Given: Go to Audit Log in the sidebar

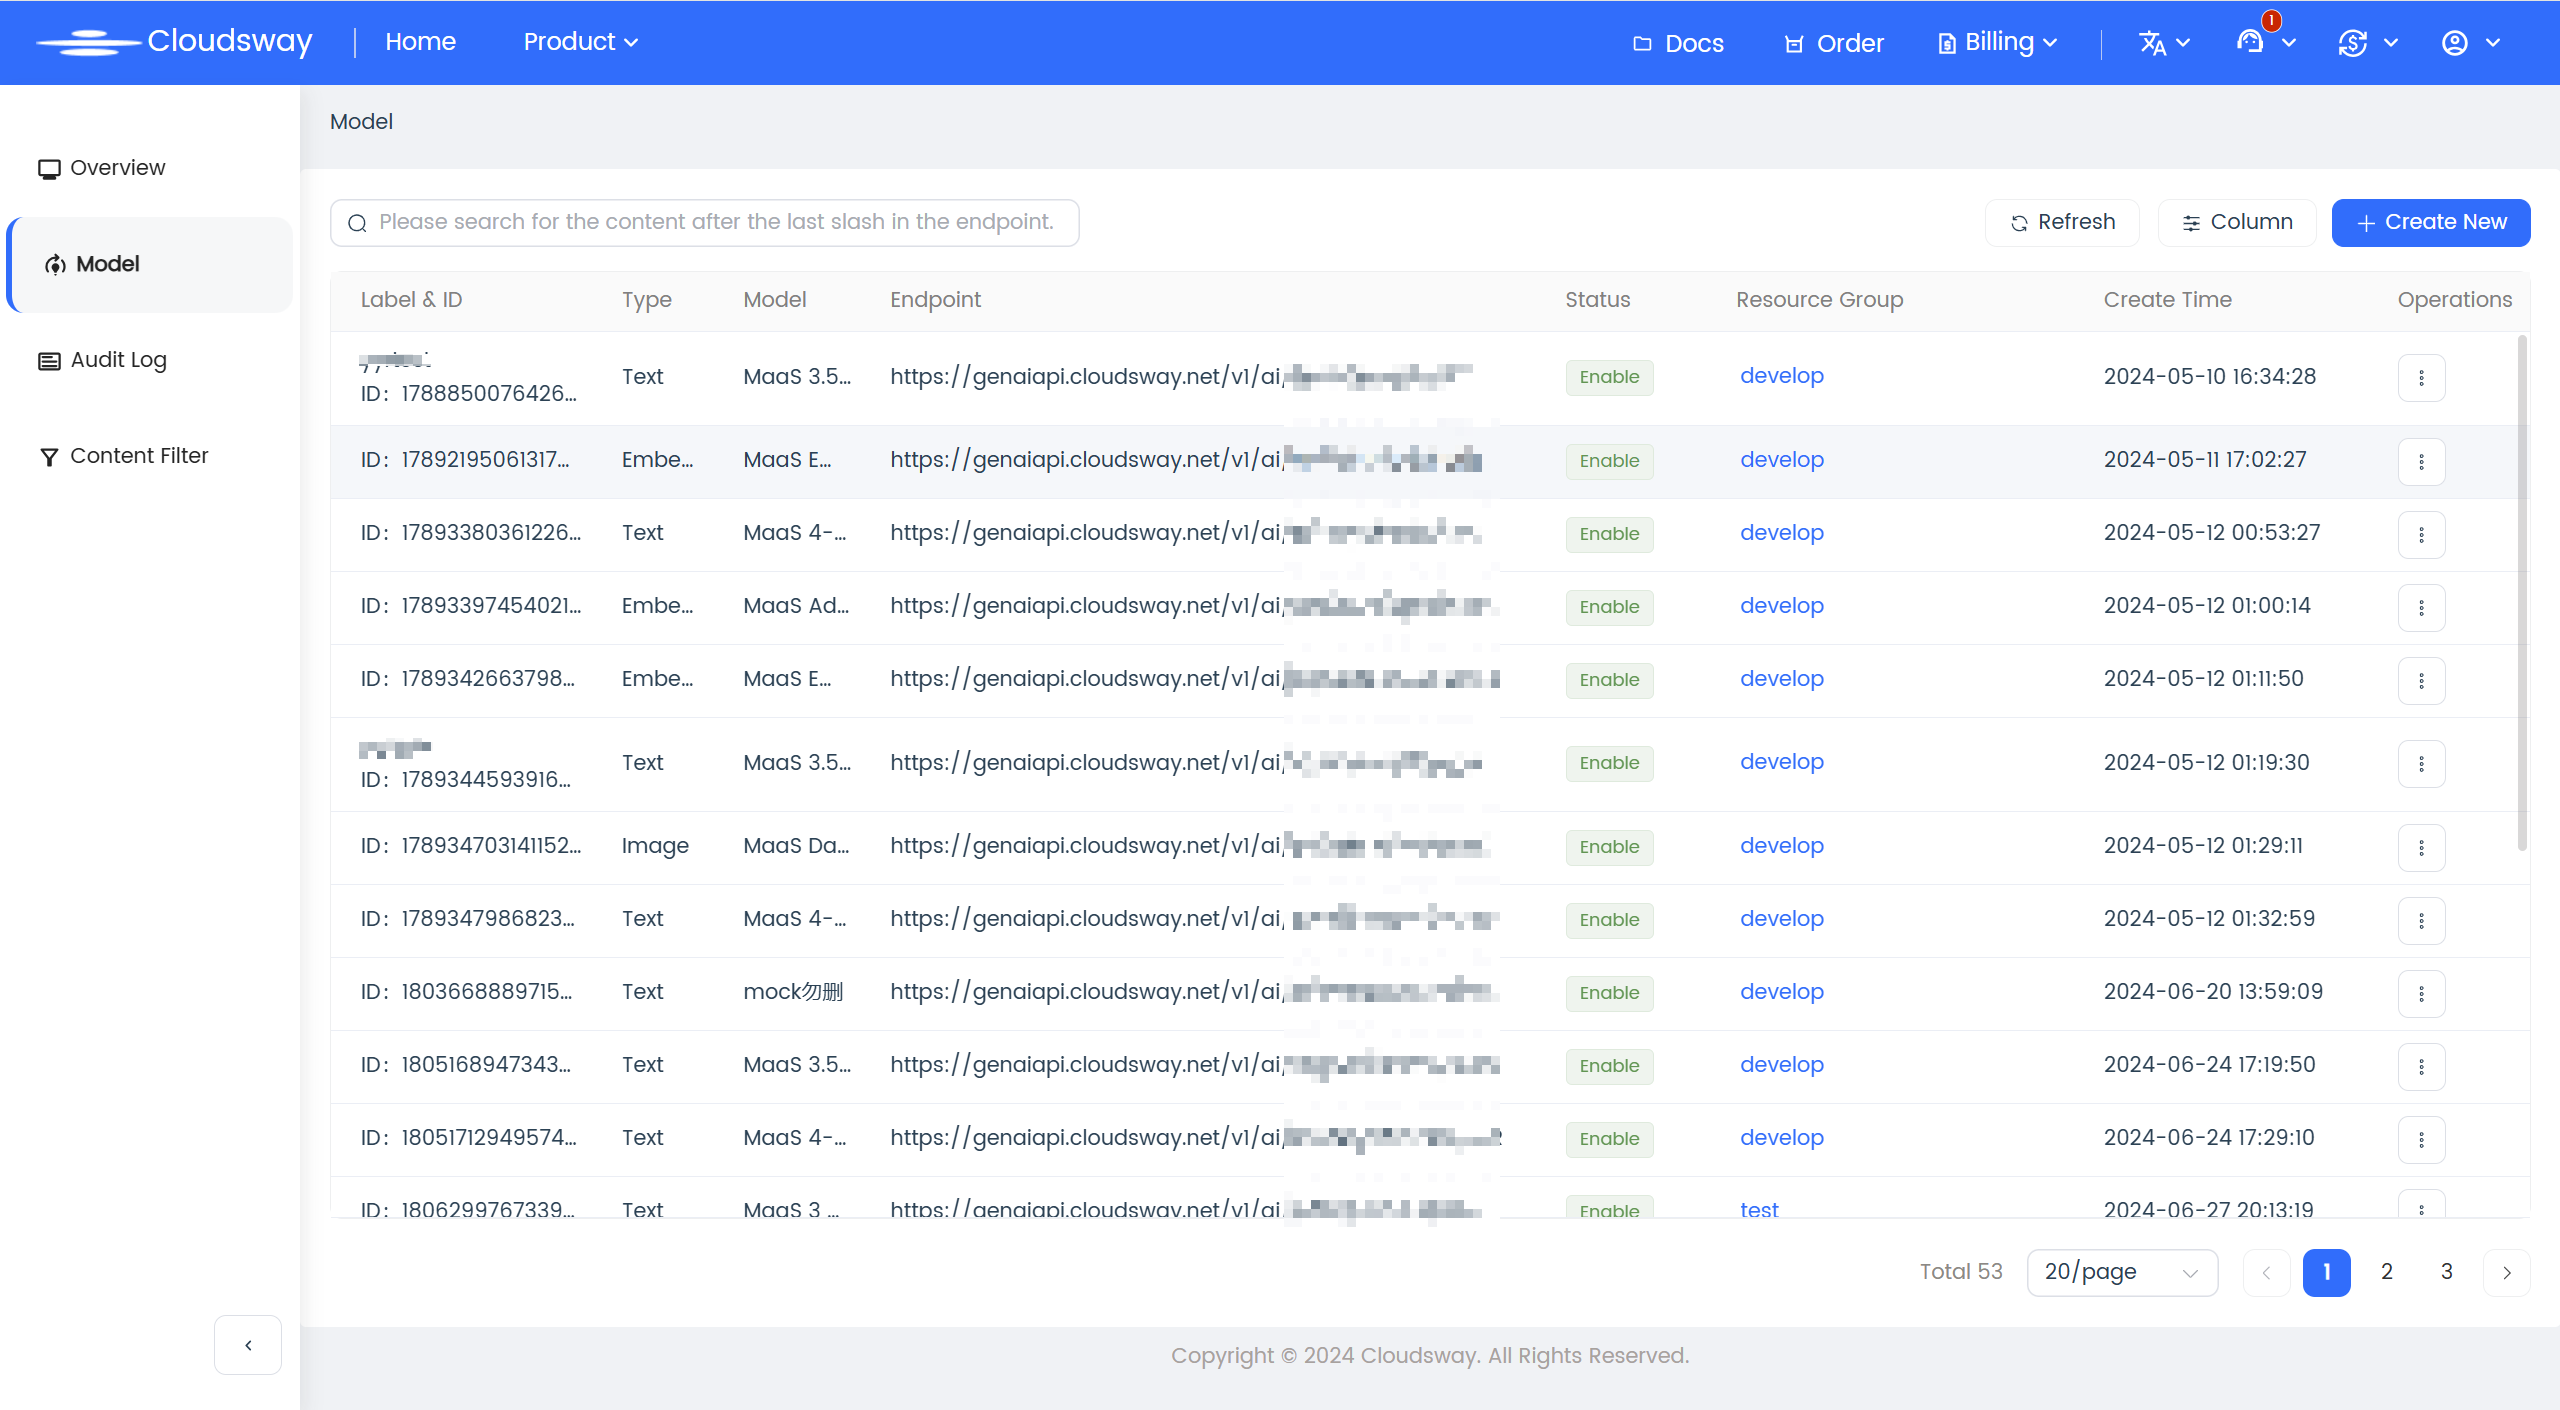Looking at the screenshot, I should tap(118, 360).
